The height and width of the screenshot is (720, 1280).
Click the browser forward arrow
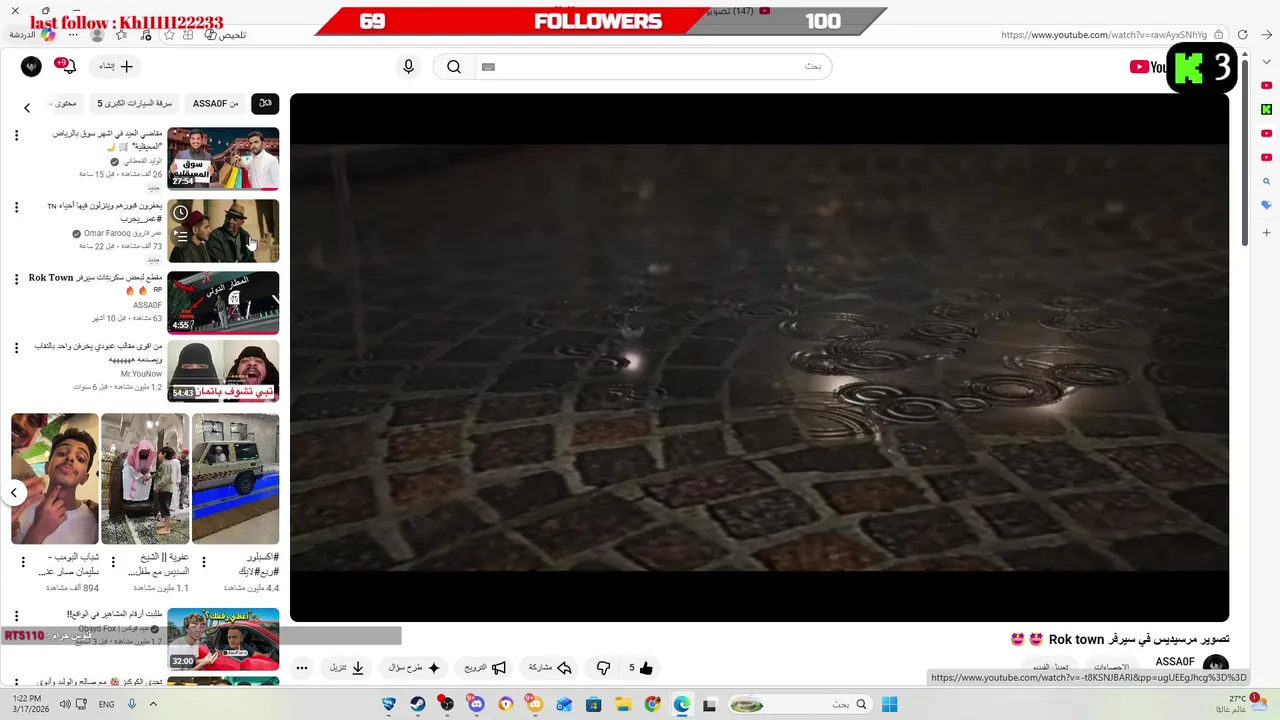coord(1266,35)
